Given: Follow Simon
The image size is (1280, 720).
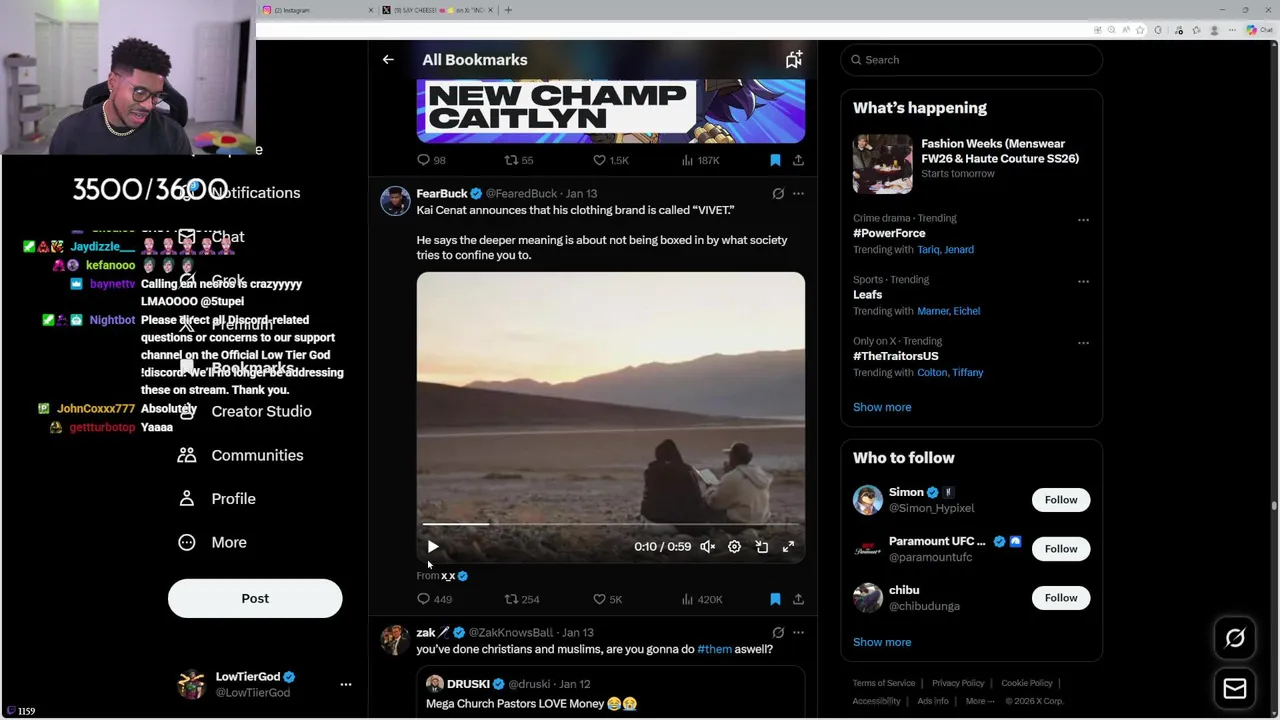Looking at the screenshot, I should point(1061,500).
